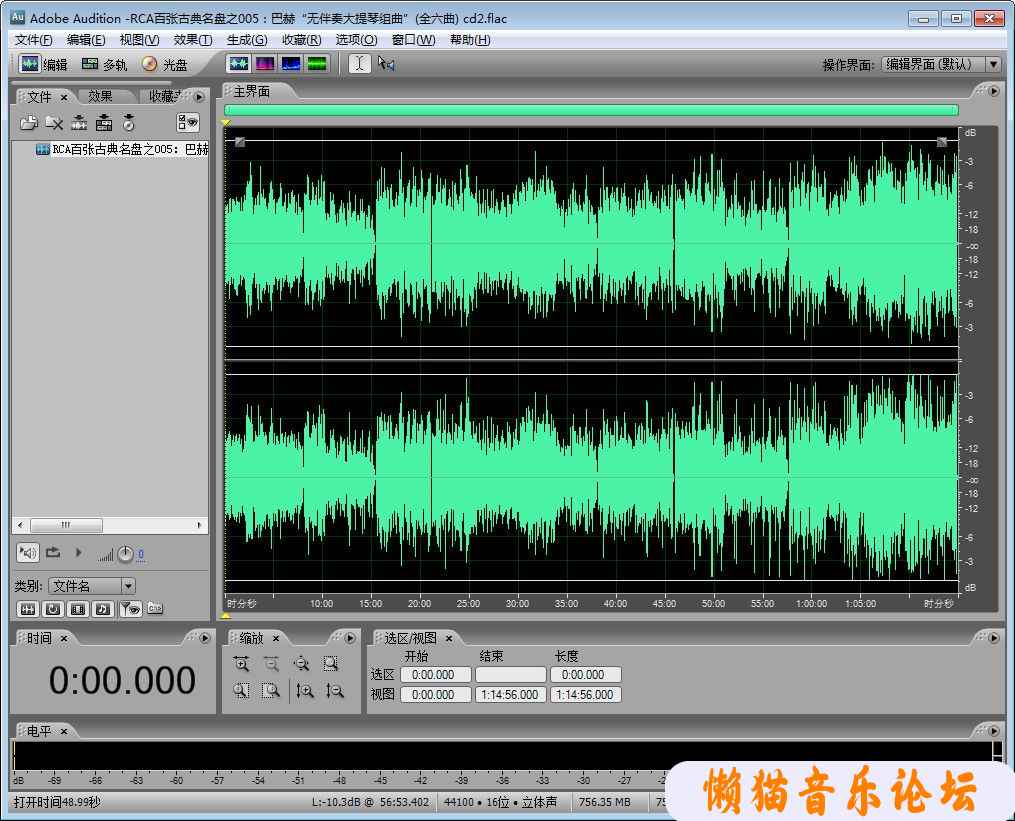1015x821 pixels.
Task: Switch to Edit view (编辑) button
Action: pos(43,64)
